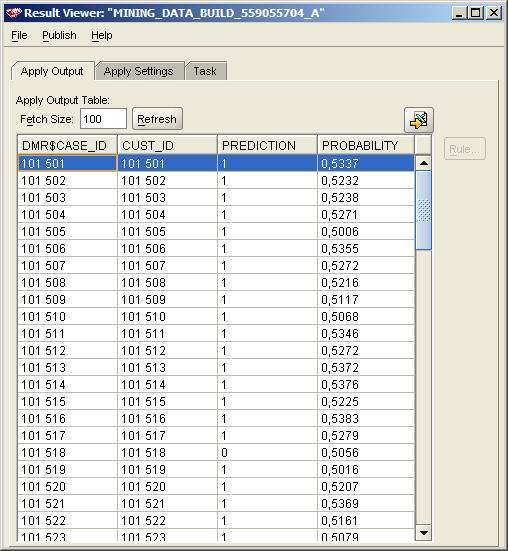
Task: Click the CUST_ID column header
Action: click(168, 145)
